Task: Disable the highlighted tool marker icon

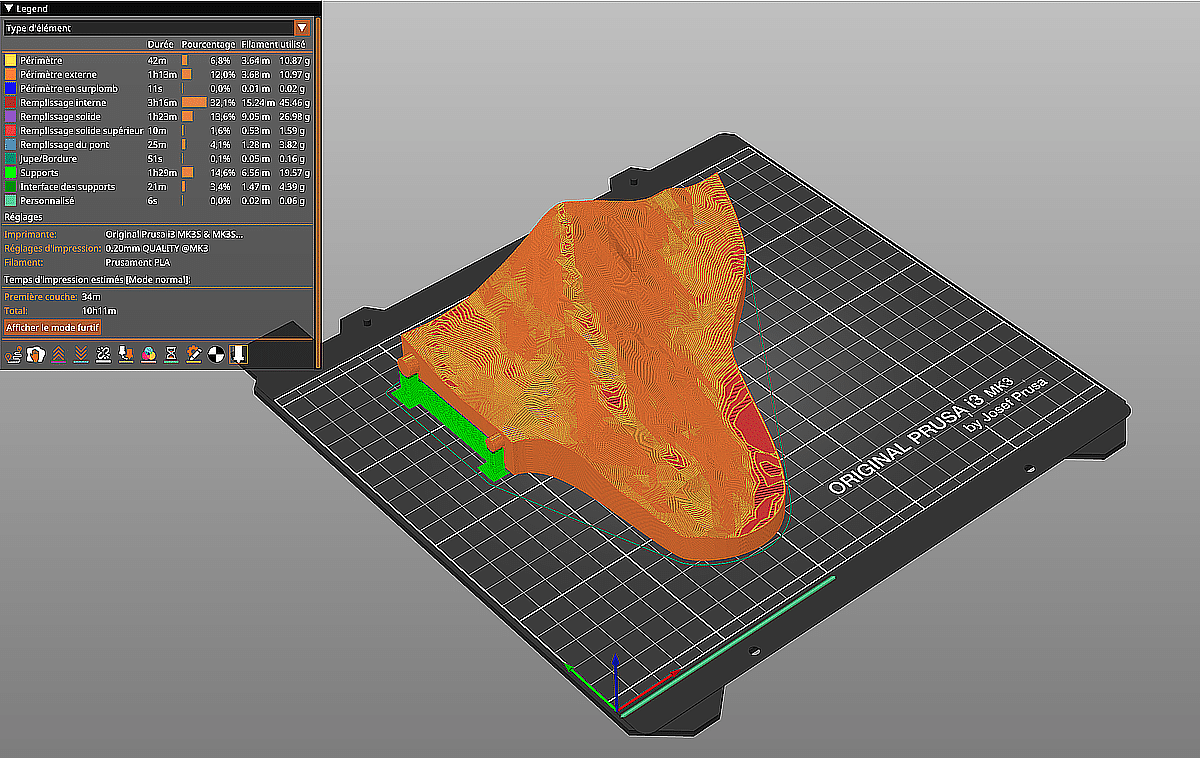Action: [x=239, y=354]
